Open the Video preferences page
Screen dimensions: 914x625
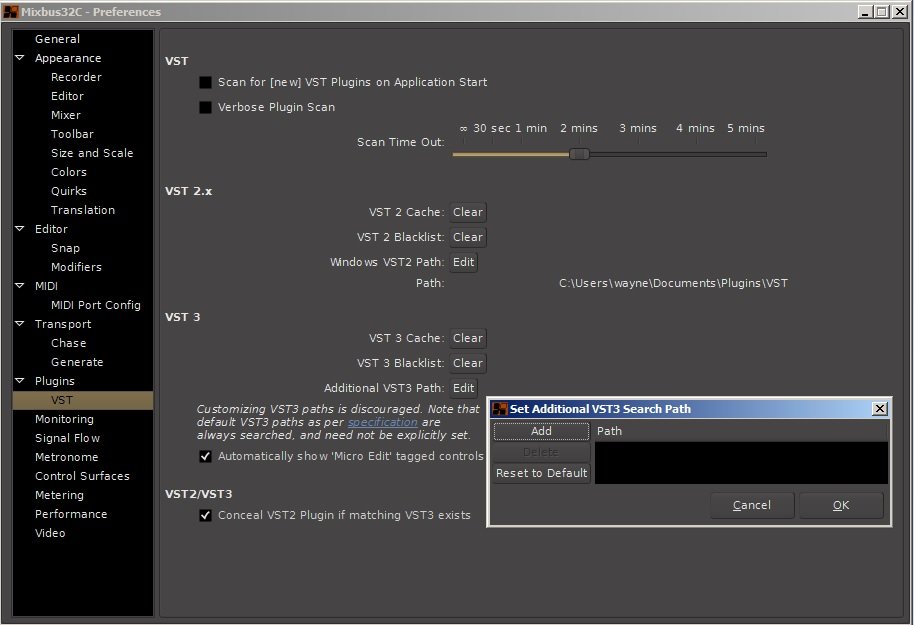click(50, 533)
